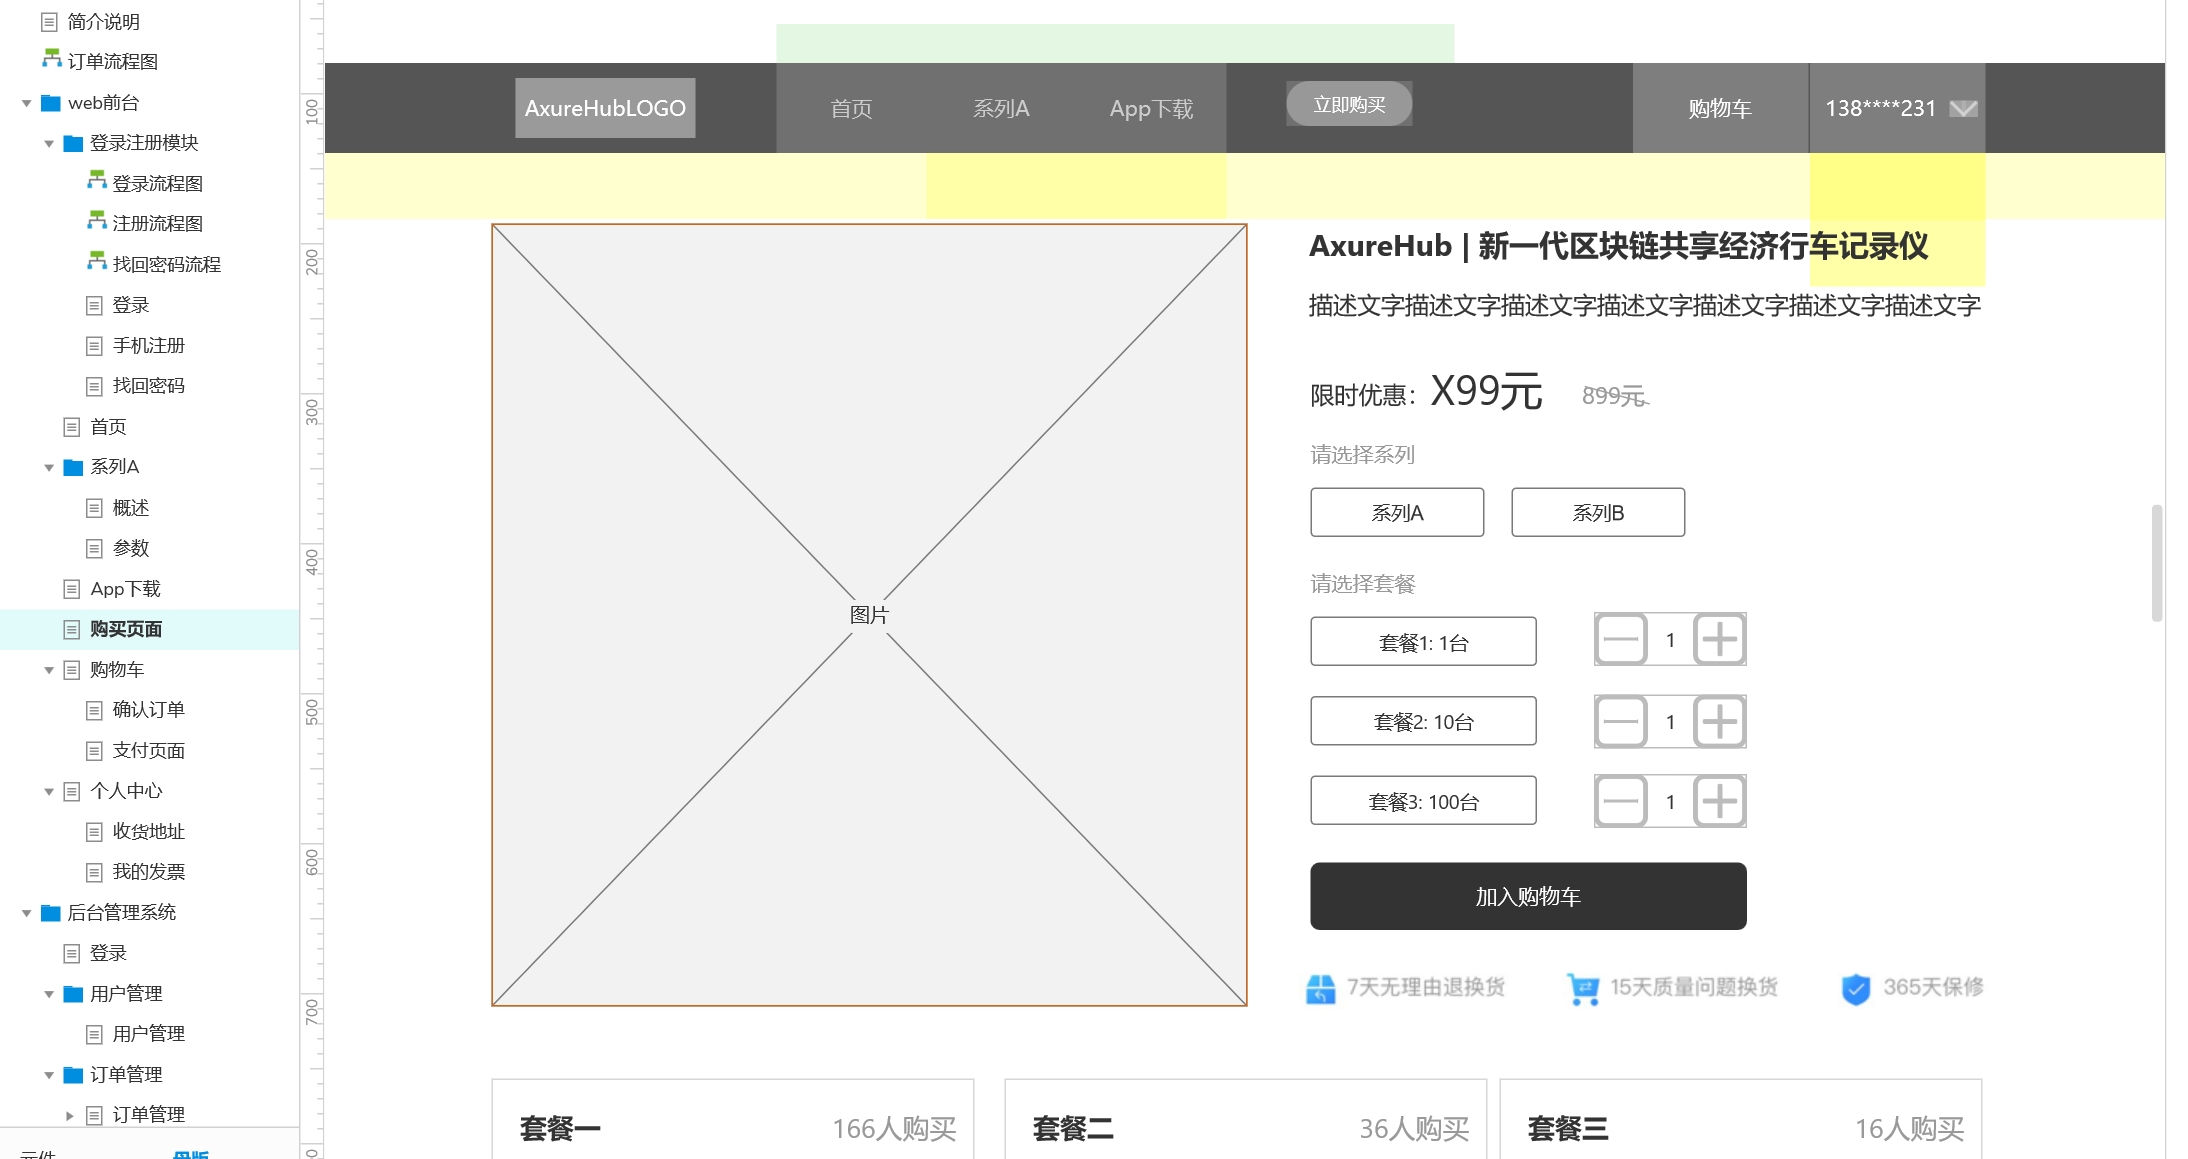Click the 系列A folder icon
Screen dimensions: 2188x1159
(73, 467)
